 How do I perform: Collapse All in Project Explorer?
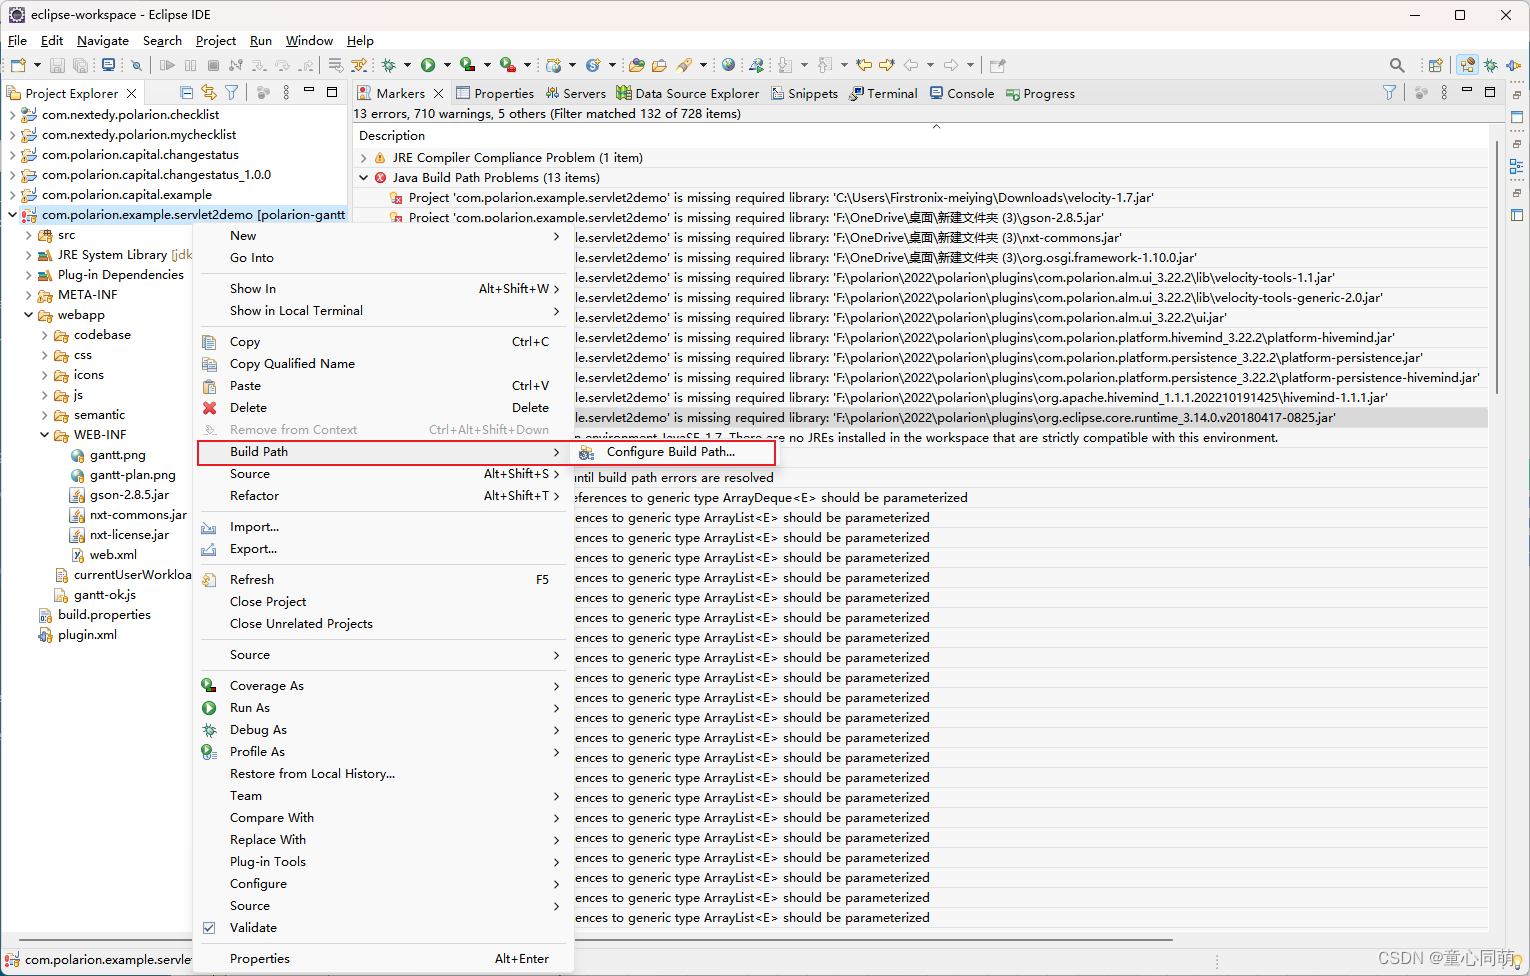tap(186, 92)
